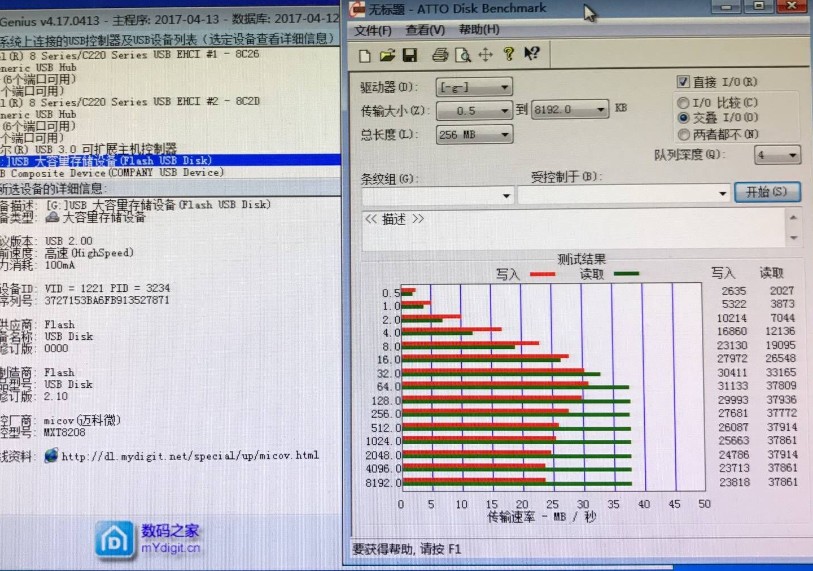The height and width of the screenshot is (571, 813).
Task: Open the 队列深度 queue depth dropdown
Action: coord(777,155)
